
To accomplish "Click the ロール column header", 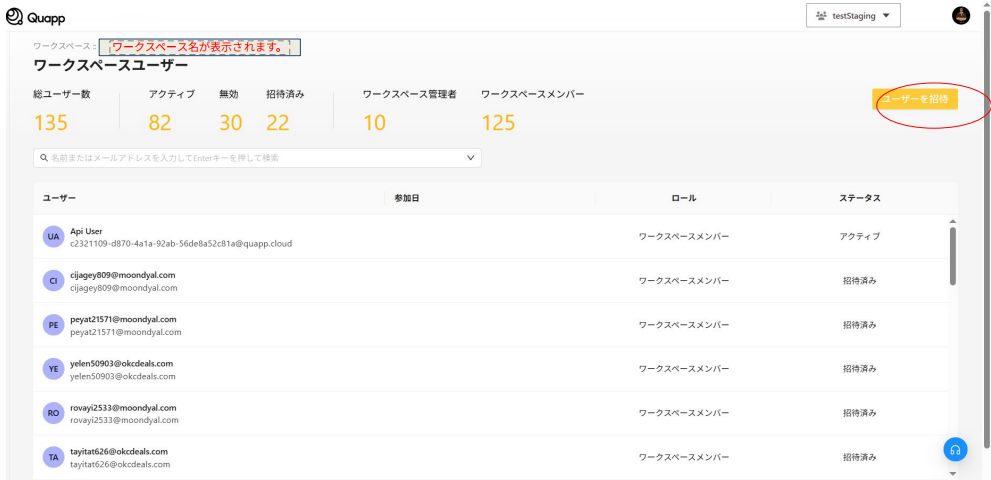I will pyautogui.click(x=684, y=198).
